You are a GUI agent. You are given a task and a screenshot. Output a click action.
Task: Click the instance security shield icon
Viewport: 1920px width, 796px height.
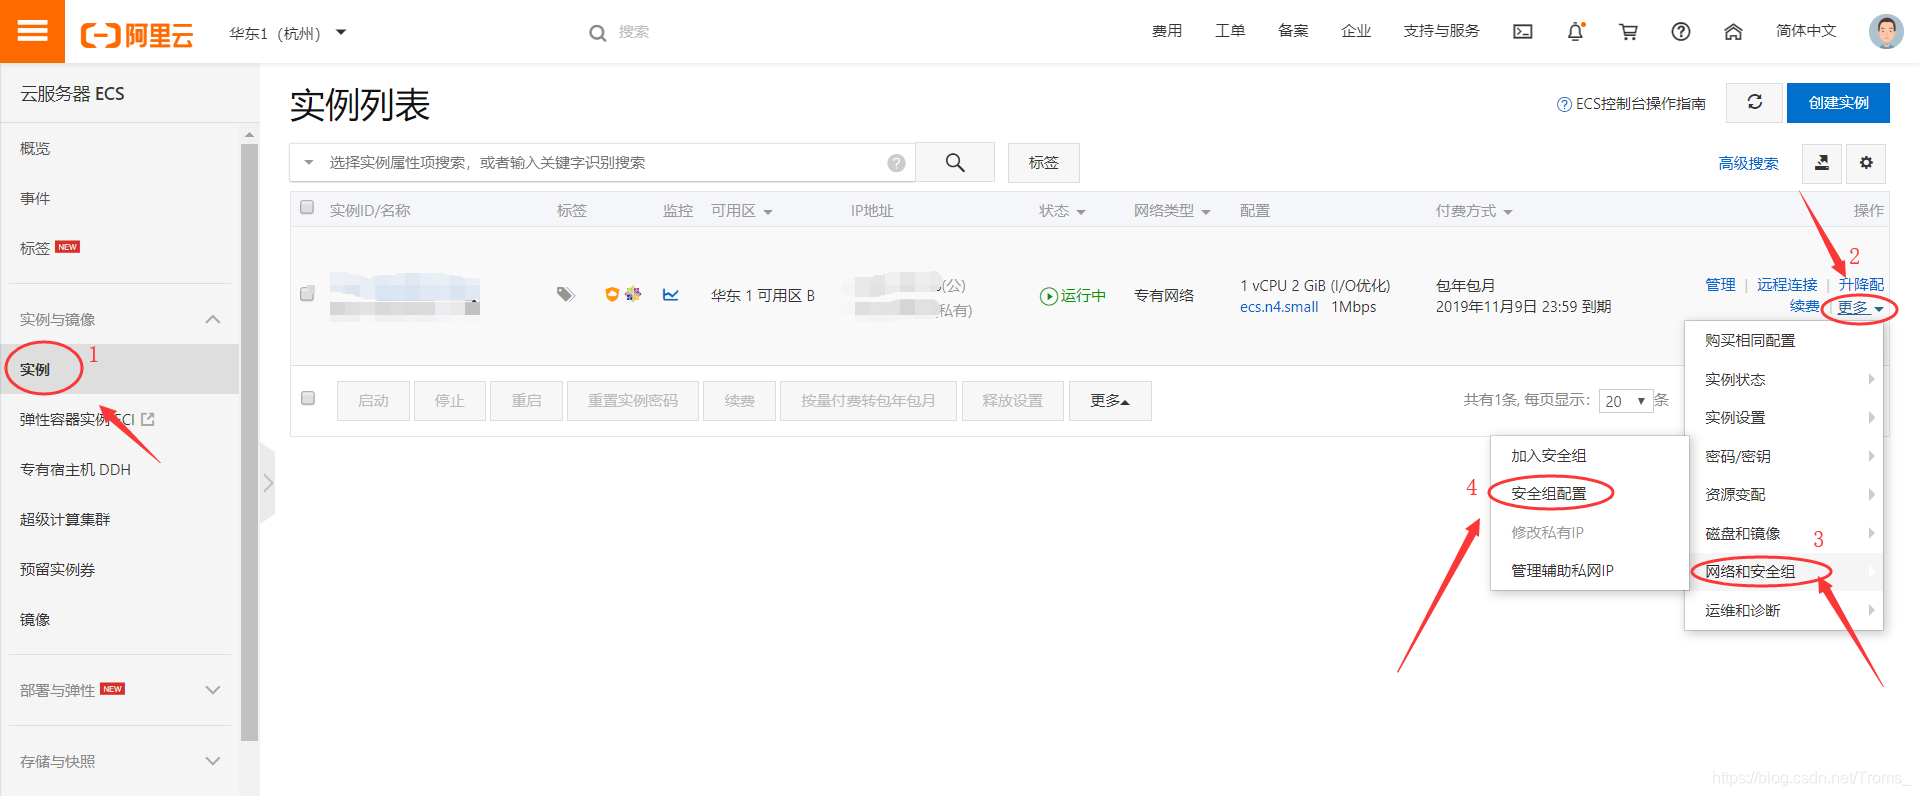tap(612, 294)
